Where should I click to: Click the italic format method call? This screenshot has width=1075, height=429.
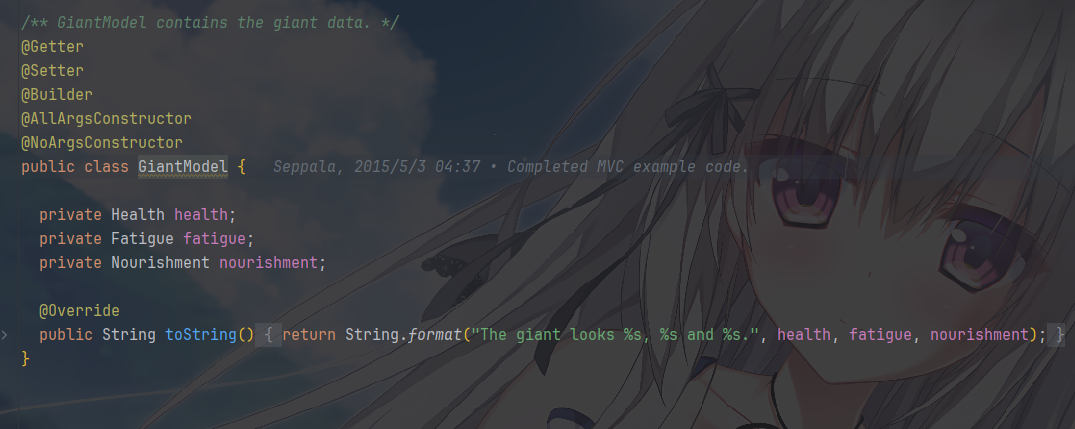coord(435,334)
